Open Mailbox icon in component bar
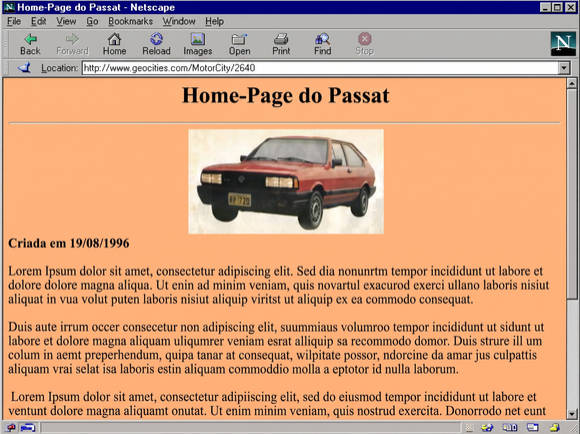This screenshot has width=580, height=434. point(510,428)
